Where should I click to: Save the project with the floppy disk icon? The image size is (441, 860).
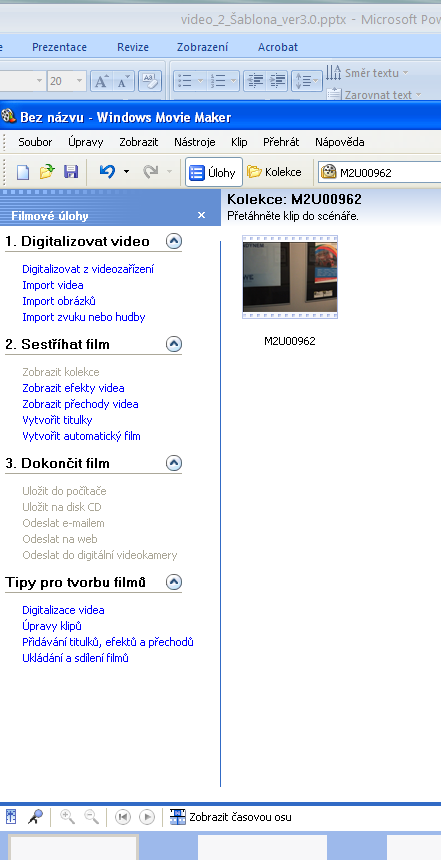(71, 172)
